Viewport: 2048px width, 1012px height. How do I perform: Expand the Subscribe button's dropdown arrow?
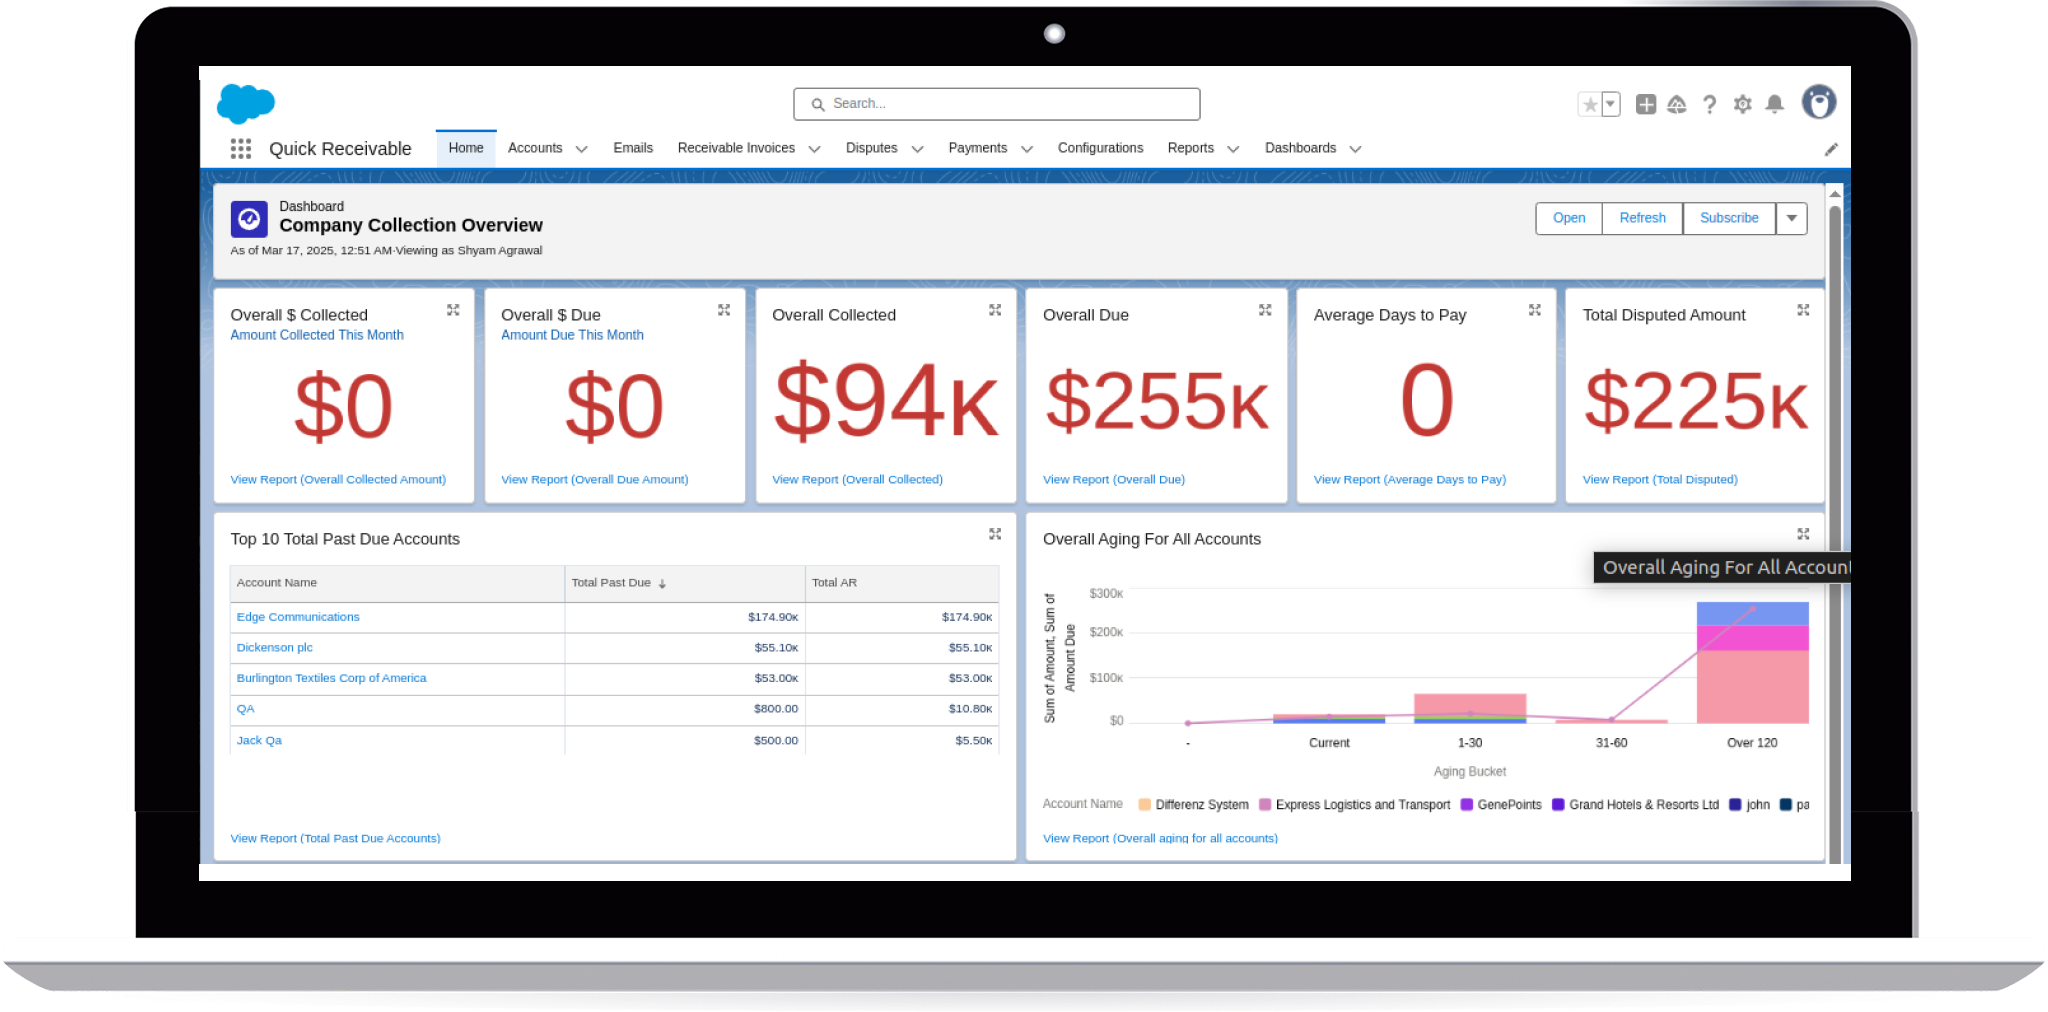point(1791,218)
